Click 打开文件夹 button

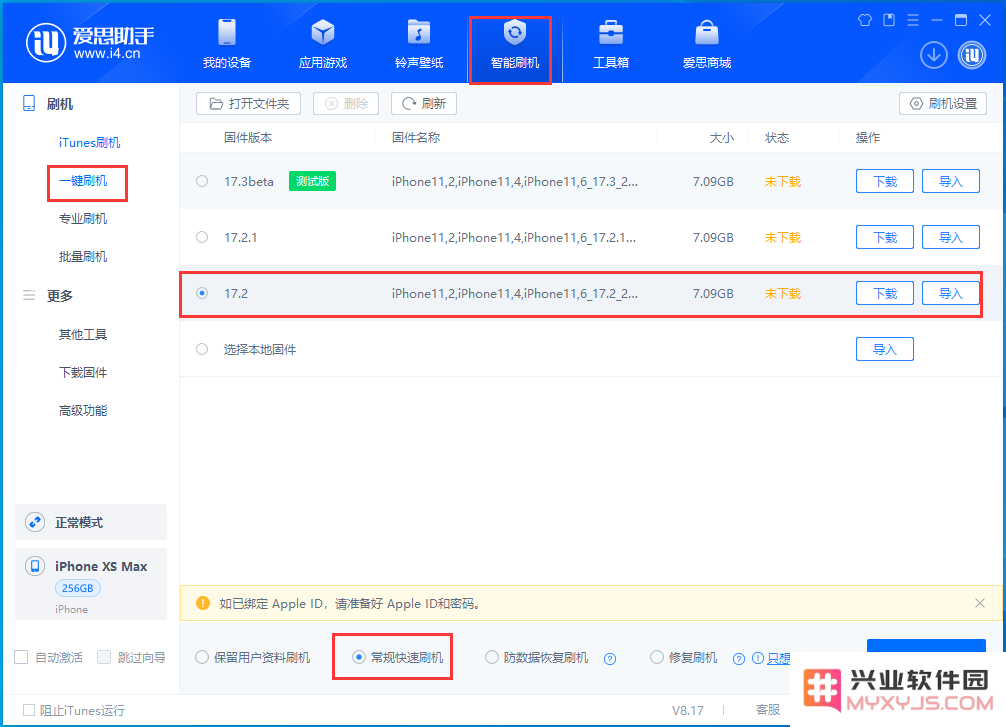pyautogui.click(x=248, y=103)
